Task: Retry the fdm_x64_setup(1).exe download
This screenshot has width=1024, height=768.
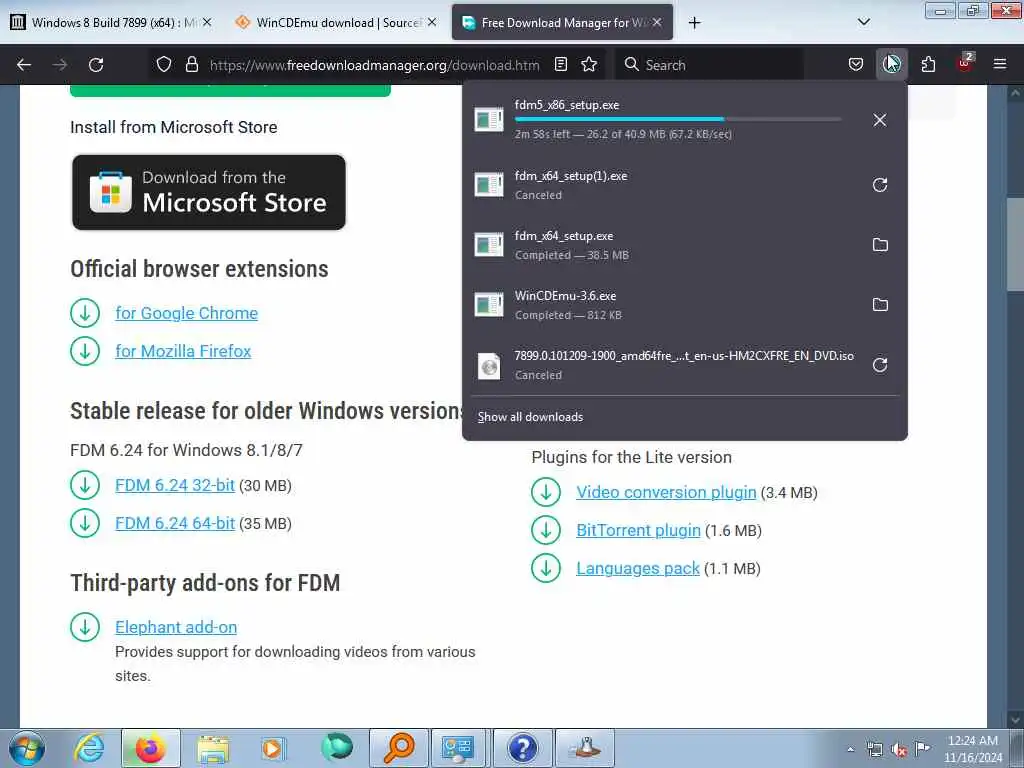Action: [x=880, y=185]
